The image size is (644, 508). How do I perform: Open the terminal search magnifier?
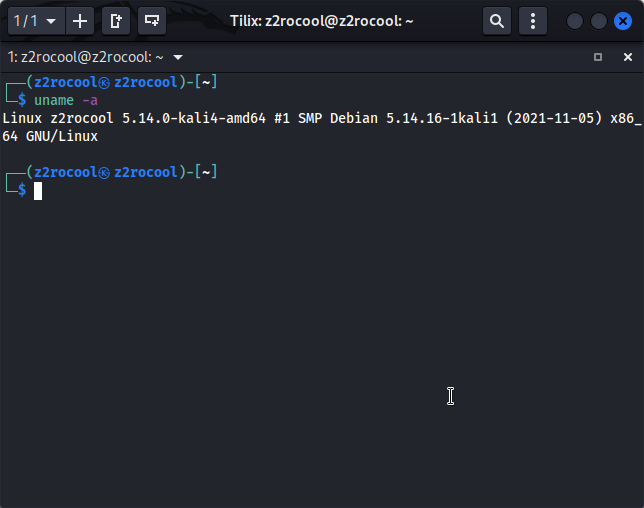coord(497,21)
